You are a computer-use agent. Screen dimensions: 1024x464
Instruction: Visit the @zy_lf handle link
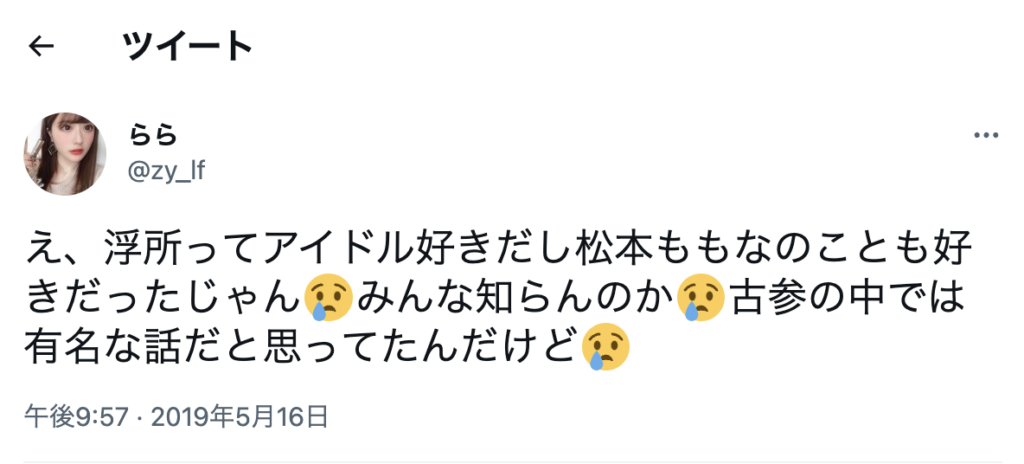pyautogui.click(x=167, y=171)
